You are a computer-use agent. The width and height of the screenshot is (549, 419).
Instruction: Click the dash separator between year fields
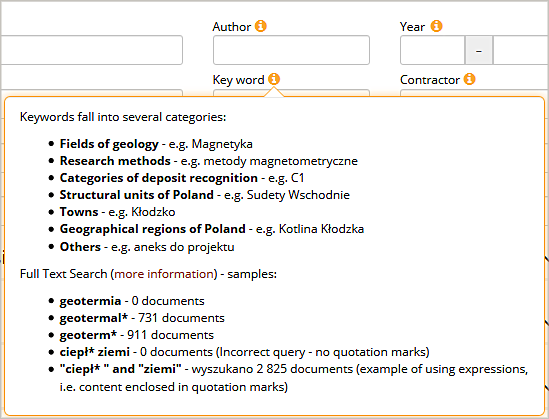click(x=479, y=50)
